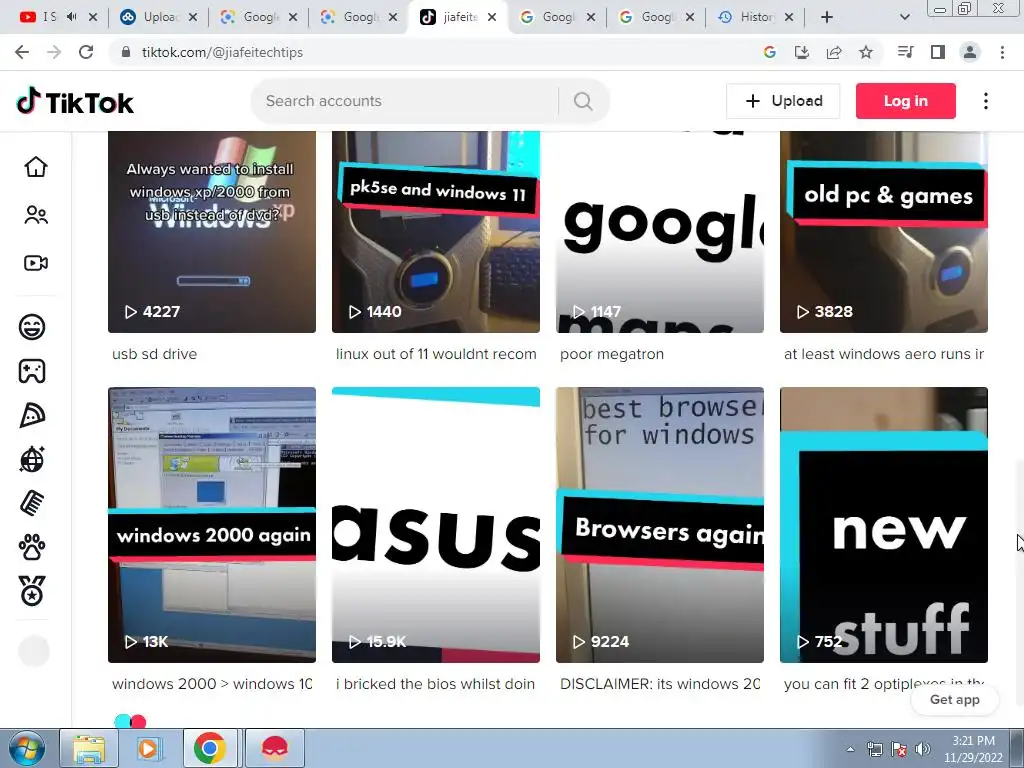This screenshot has height=768, width=1024.
Task: Open the google maps video thumbnail
Action: [660, 232]
